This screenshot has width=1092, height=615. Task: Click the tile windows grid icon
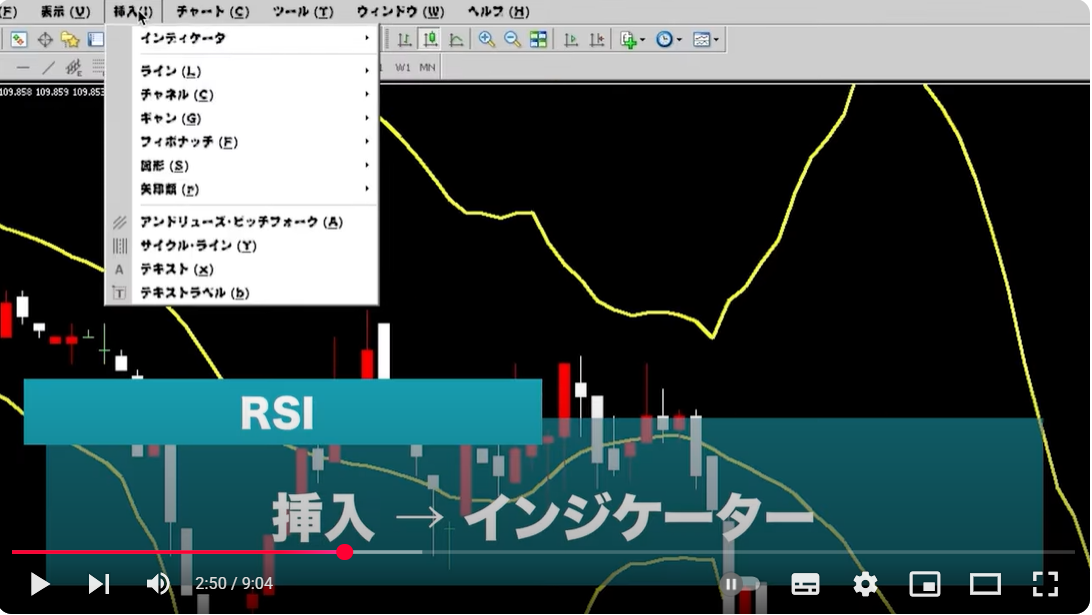(539, 40)
